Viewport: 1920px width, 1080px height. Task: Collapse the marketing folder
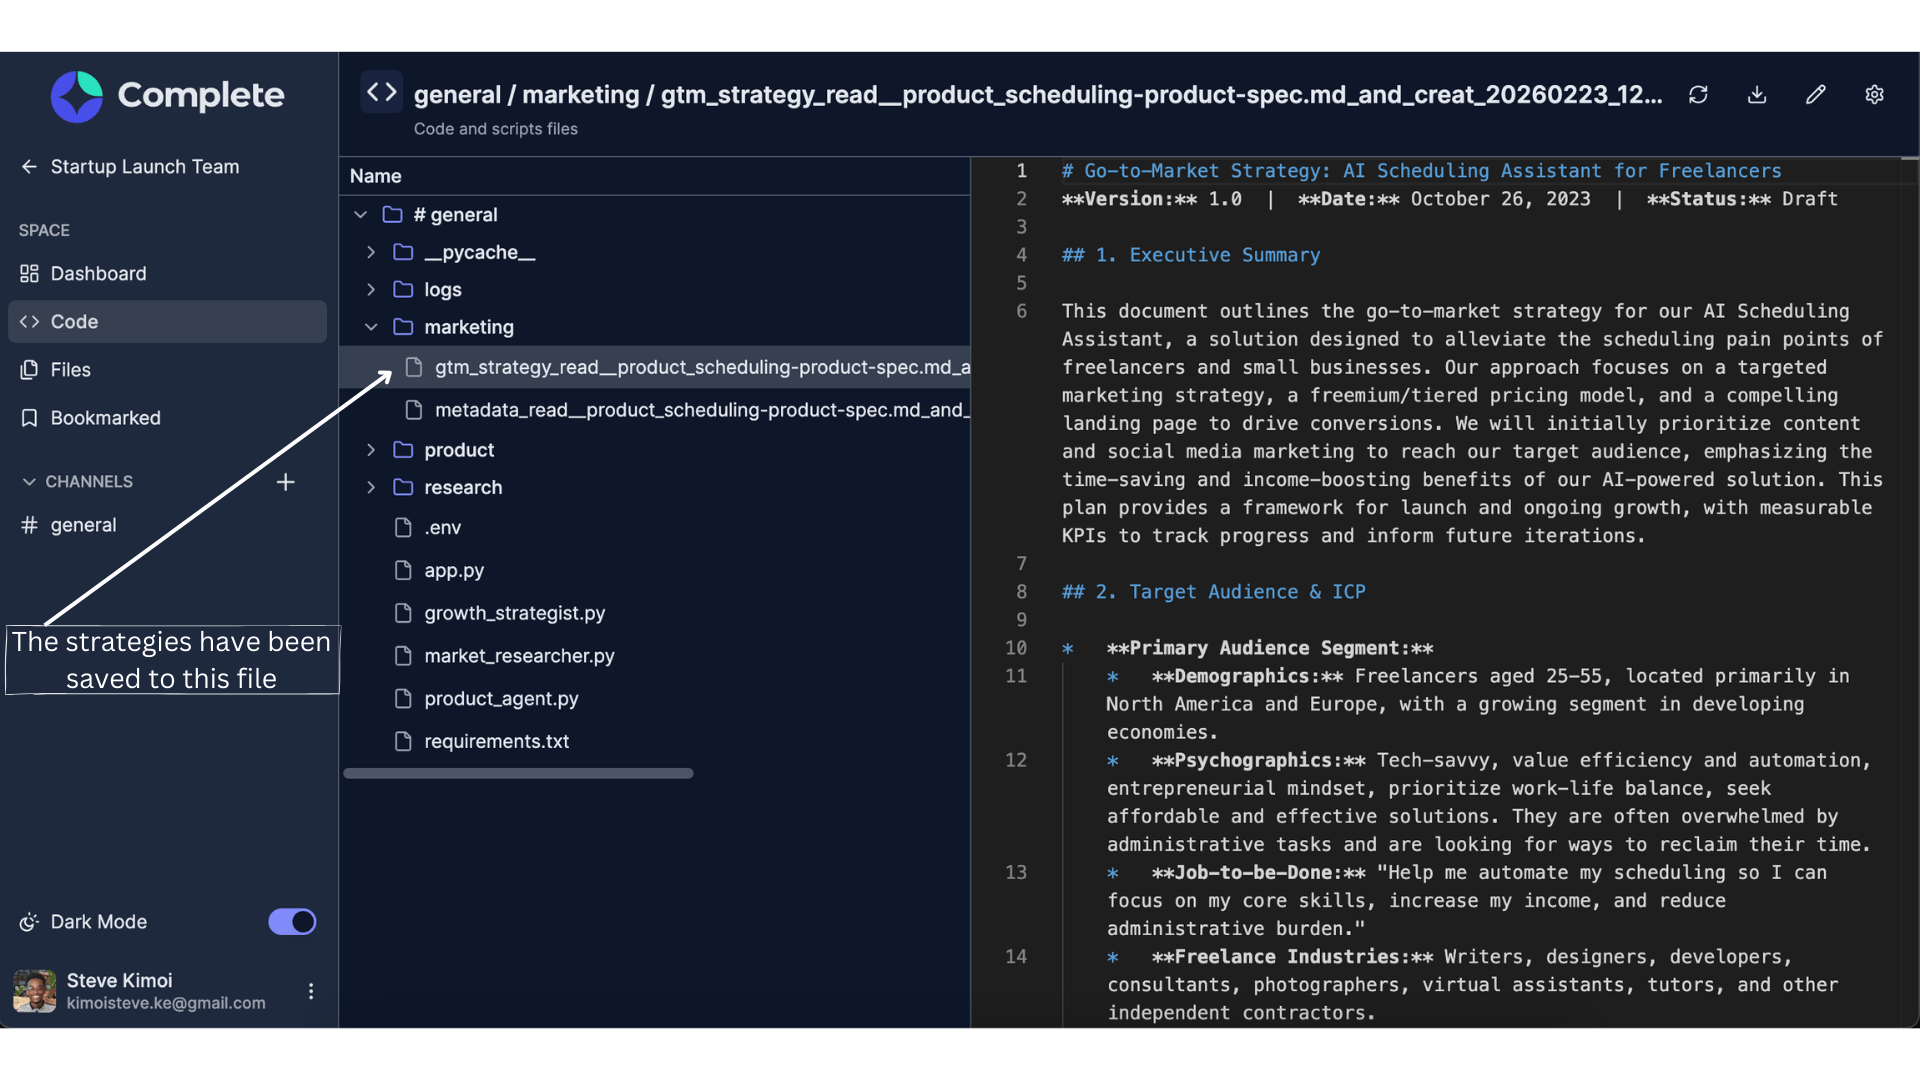click(x=371, y=327)
